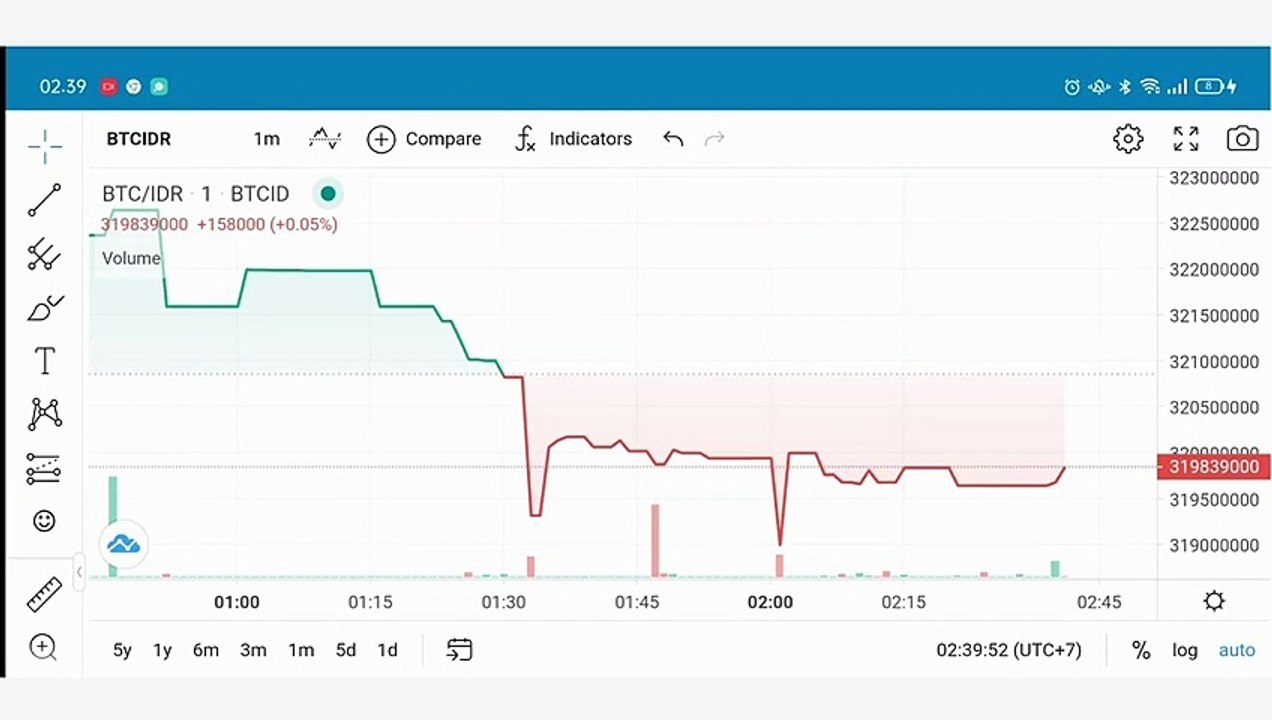Tap the Wi-Fi status icon

[1150, 87]
